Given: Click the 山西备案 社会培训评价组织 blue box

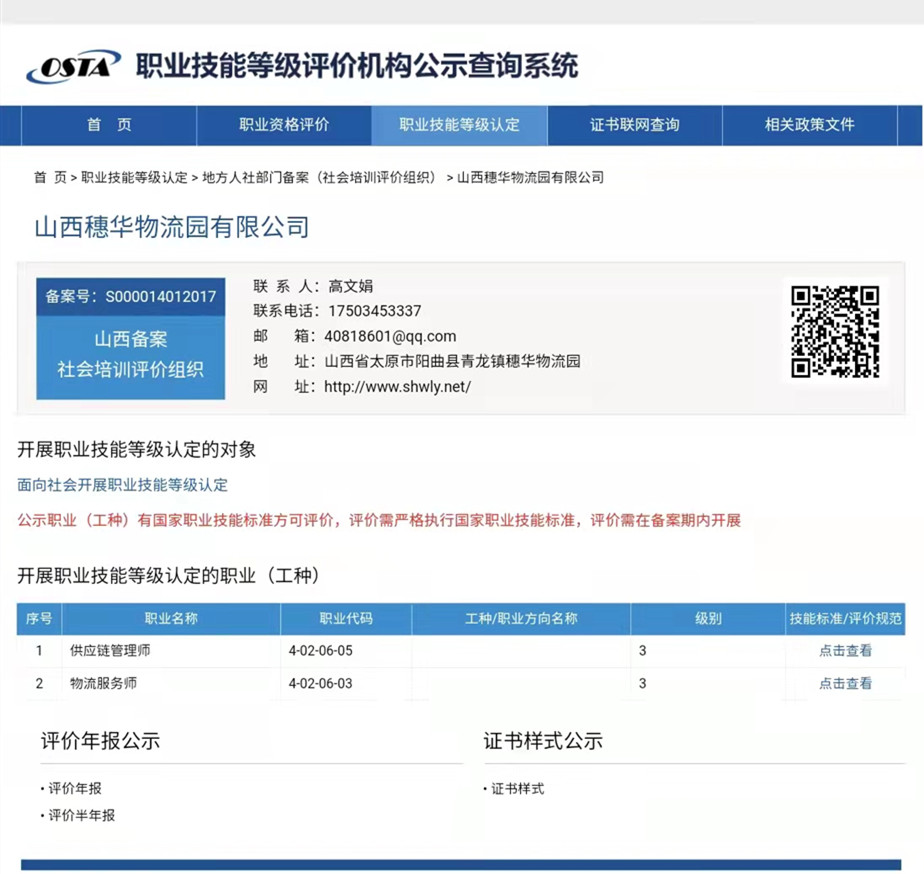Looking at the screenshot, I should coord(131,358).
